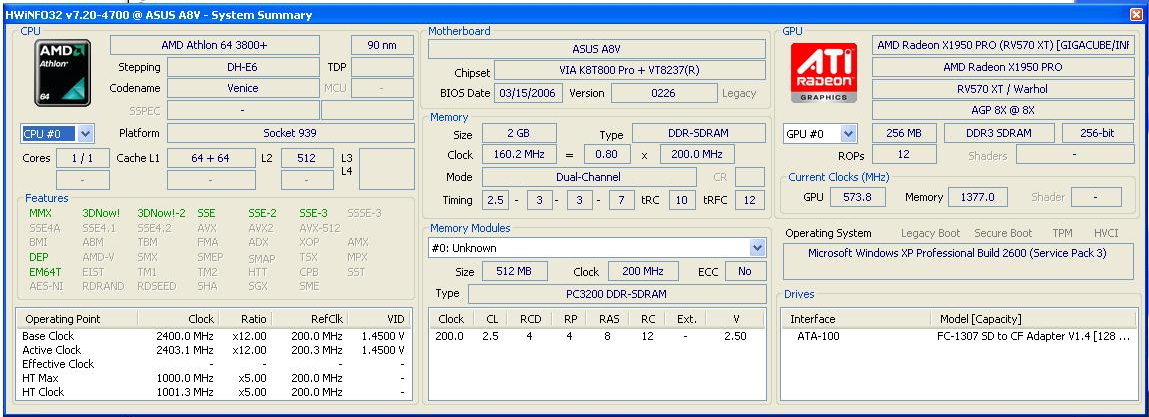Click the memory Clock value '160.2 MHz'
The width and height of the screenshot is (1149, 417).
pos(518,155)
